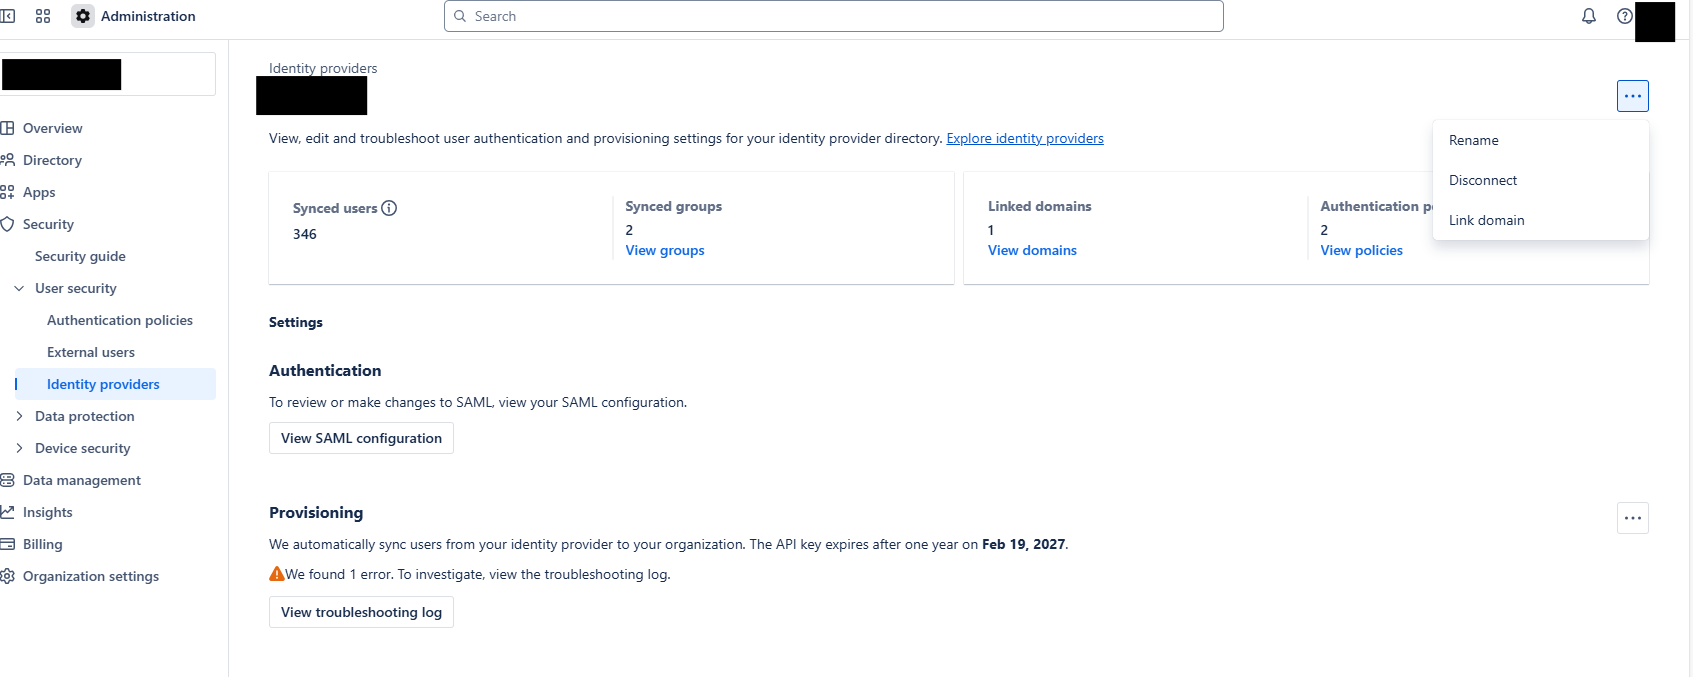The image size is (1693, 677).
Task: Open the user profile avatar
Action: [x=1655, y=22]
